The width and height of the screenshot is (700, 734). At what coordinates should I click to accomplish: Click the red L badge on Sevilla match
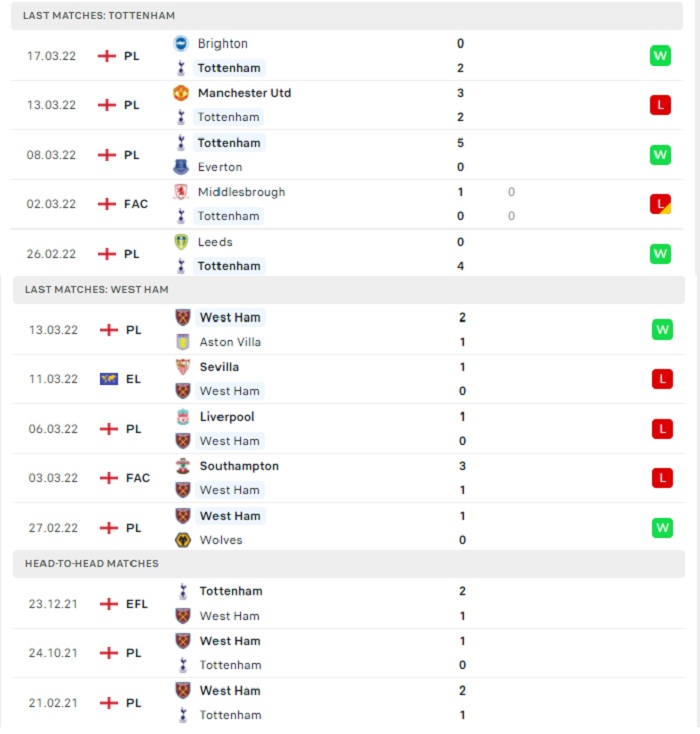[x=662, y=379]
